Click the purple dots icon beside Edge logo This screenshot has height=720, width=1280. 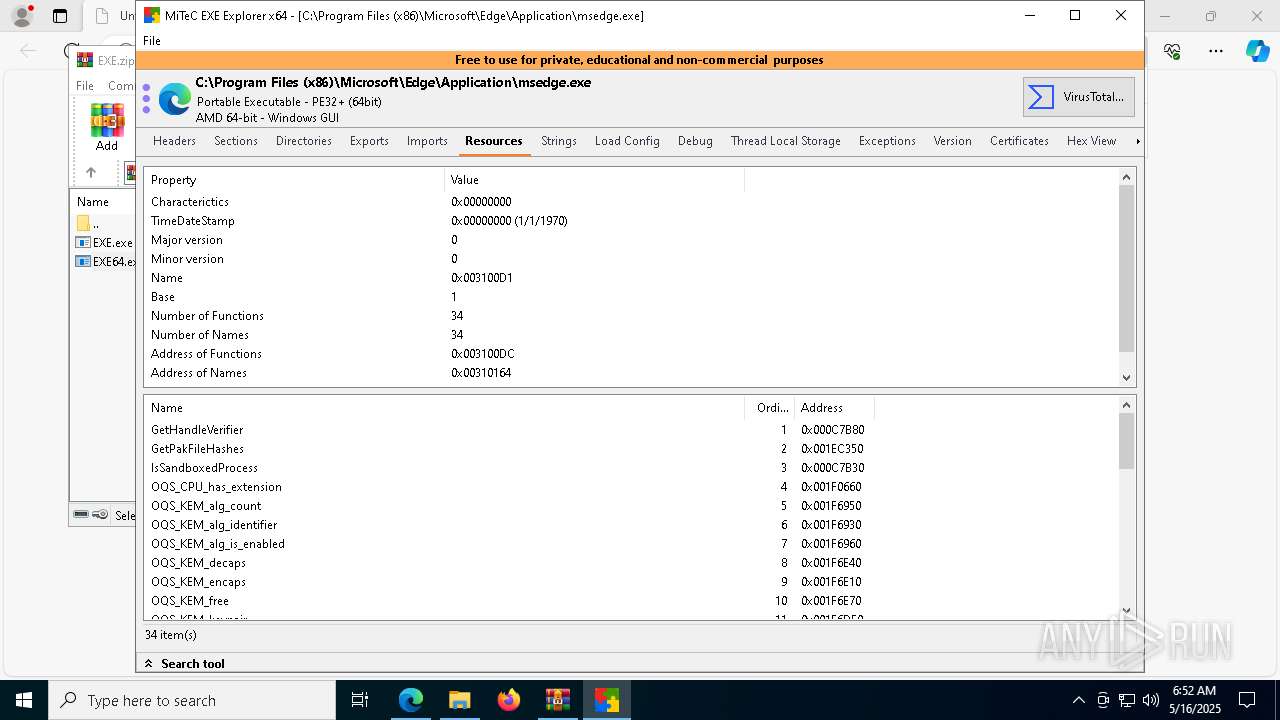pyautogui.click(x=146, y=99)
